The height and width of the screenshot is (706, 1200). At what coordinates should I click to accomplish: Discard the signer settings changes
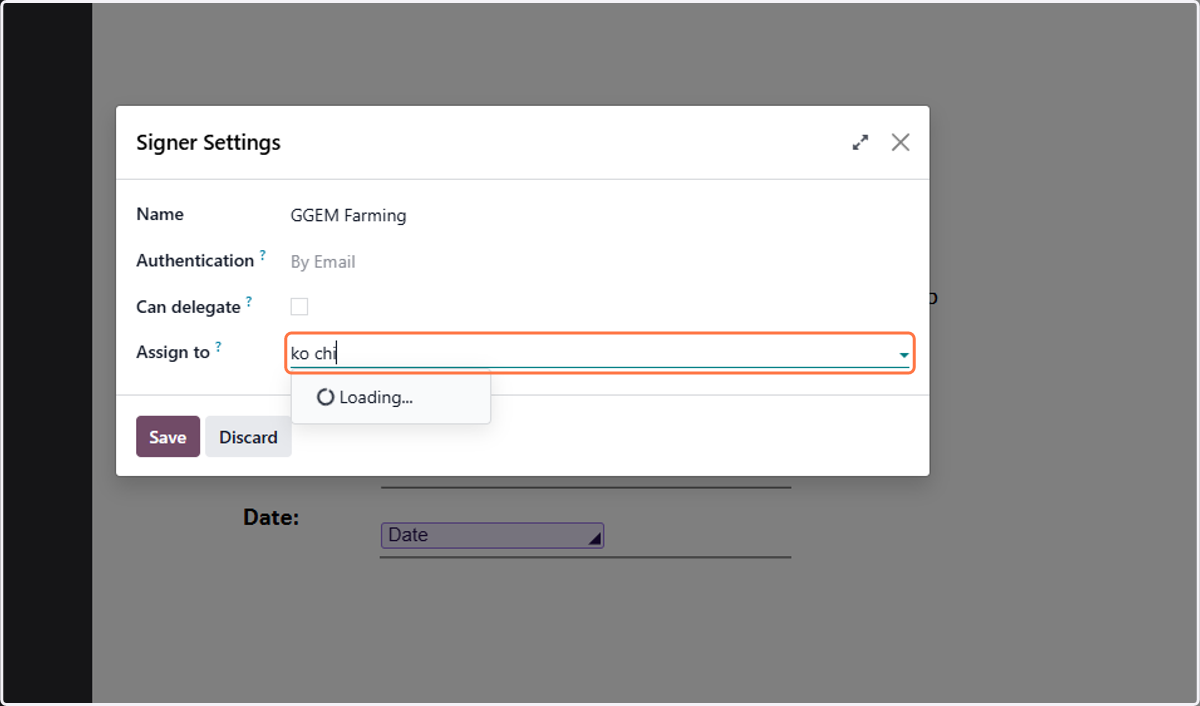click(x=248, y=437)
